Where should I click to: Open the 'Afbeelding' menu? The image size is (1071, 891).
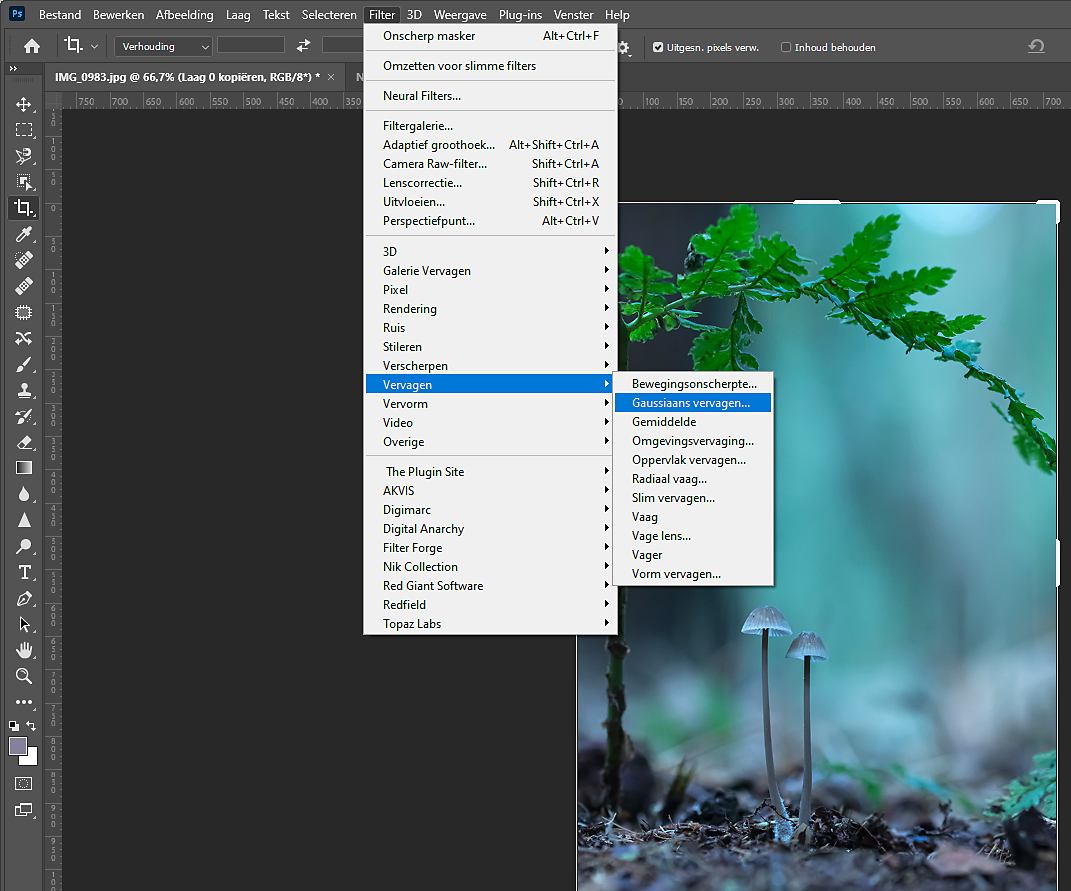coord(185,15)
